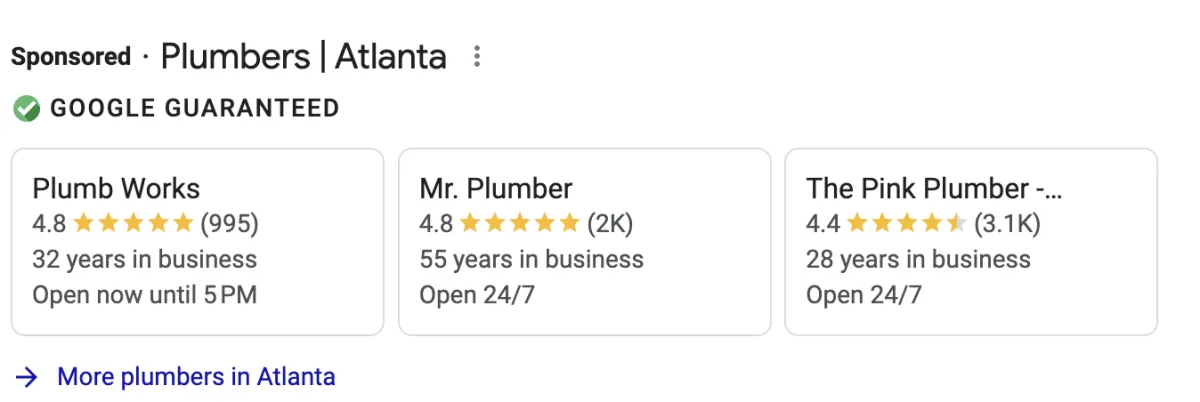Click the arrow icon before More plumbers
The image size is (1200, 402).
[x=29, y=377]
